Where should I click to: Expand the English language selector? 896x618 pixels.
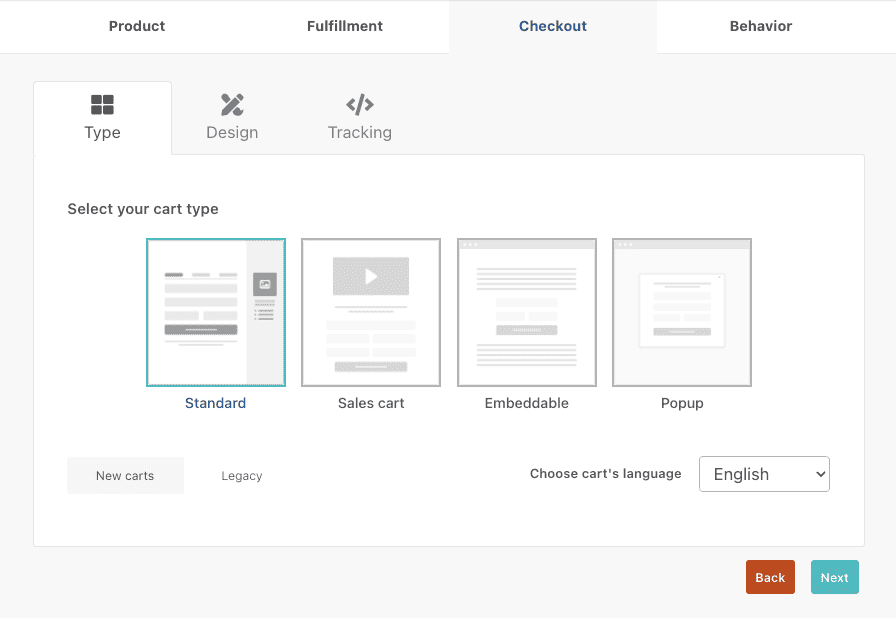point(764,473)
